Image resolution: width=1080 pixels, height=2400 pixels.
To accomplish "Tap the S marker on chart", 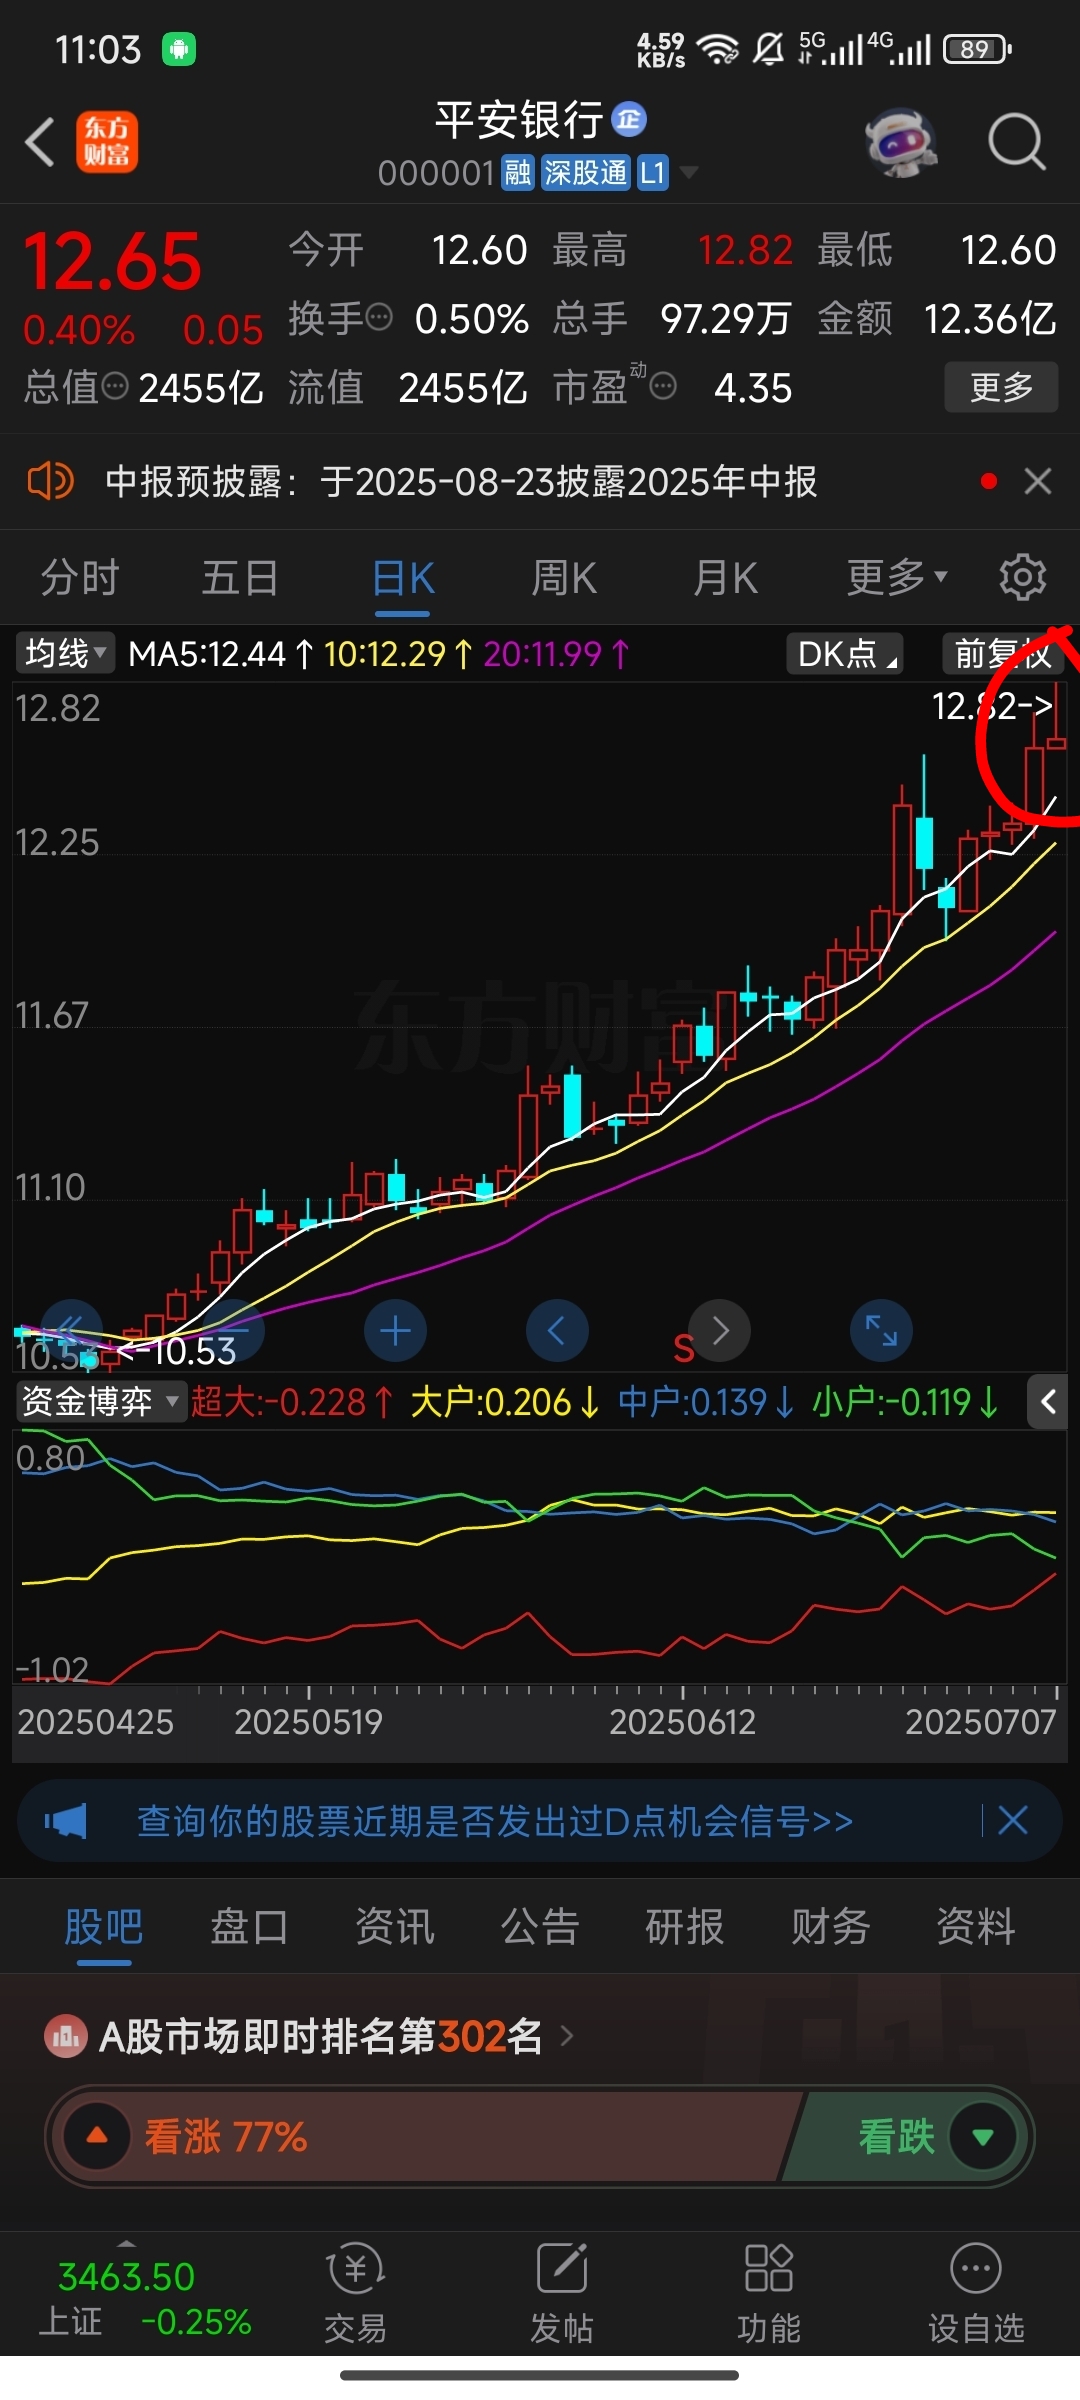I will tap(684, 1349).
